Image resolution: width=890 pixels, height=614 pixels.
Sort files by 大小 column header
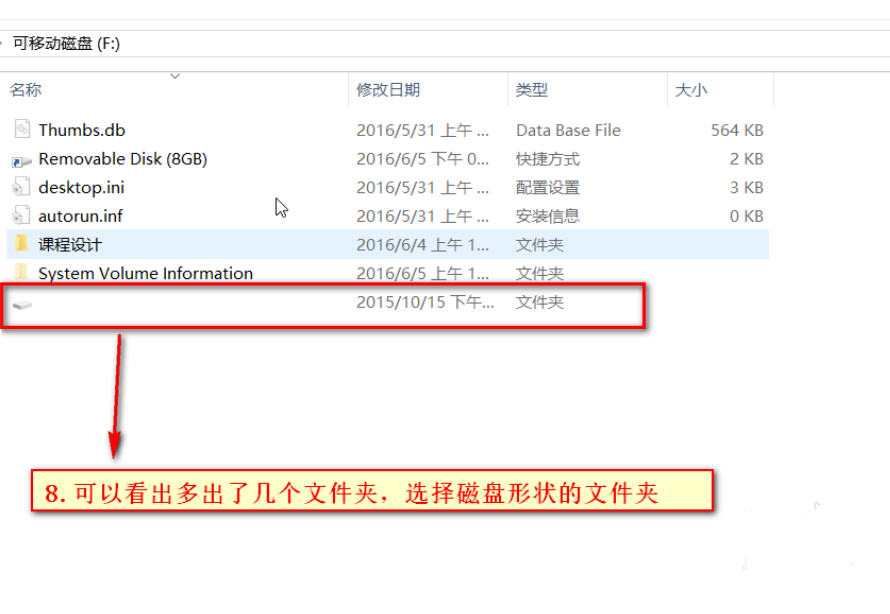tap(691, 90)
